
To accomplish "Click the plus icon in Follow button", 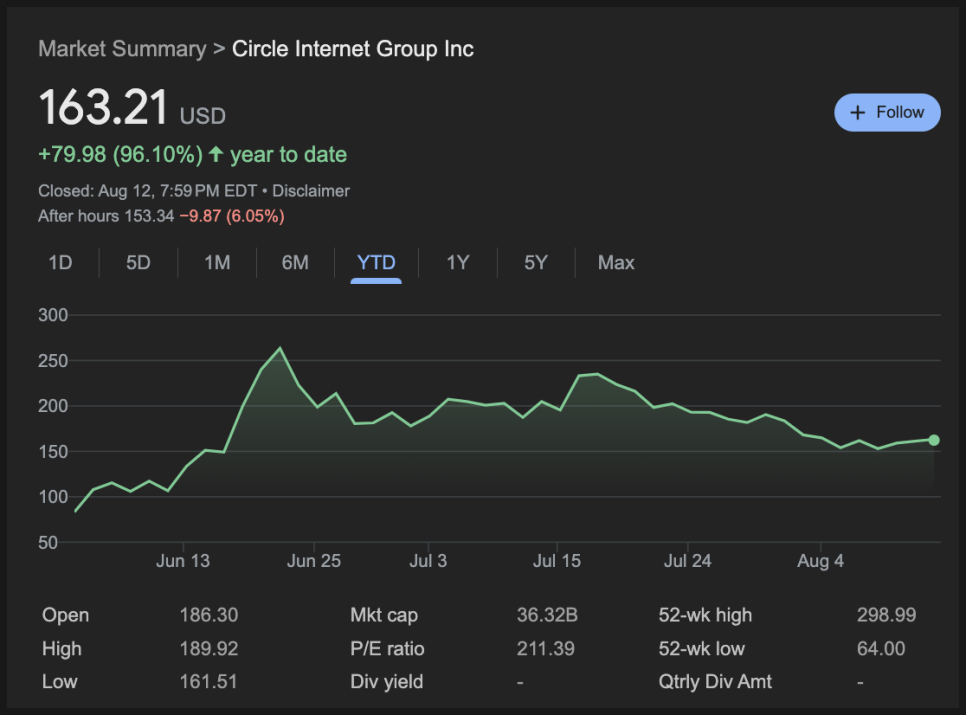I will tap(858, 113).
